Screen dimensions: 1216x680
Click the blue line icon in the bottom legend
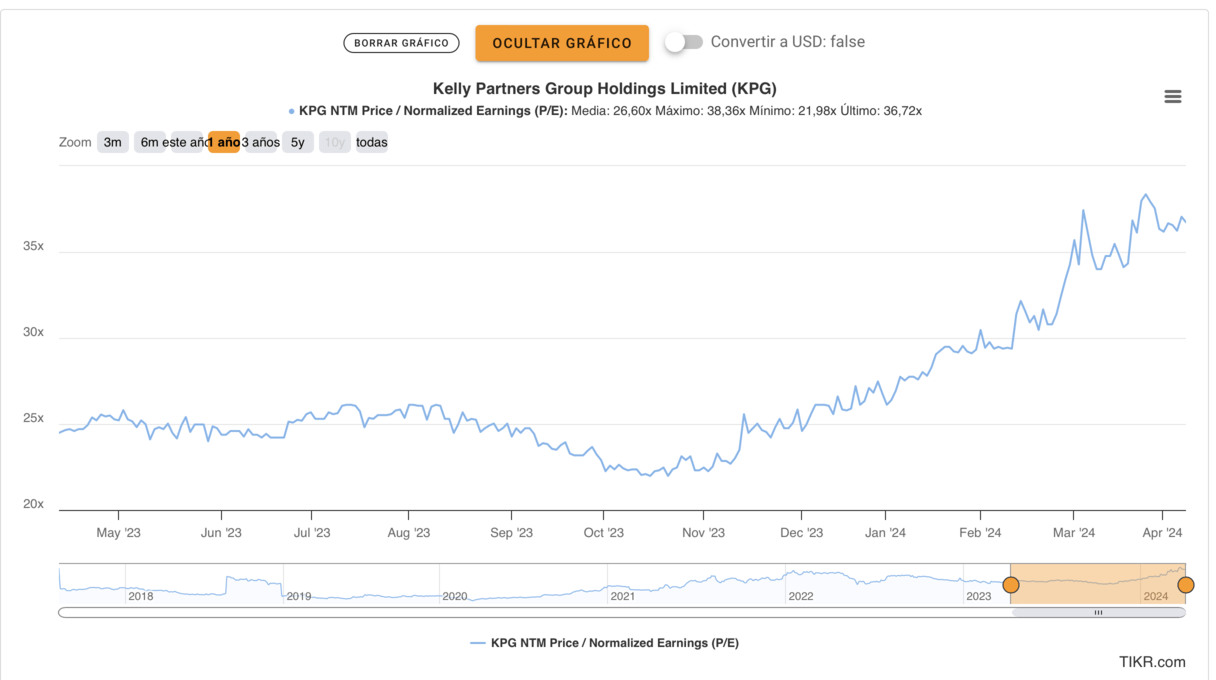pos(478,643)
